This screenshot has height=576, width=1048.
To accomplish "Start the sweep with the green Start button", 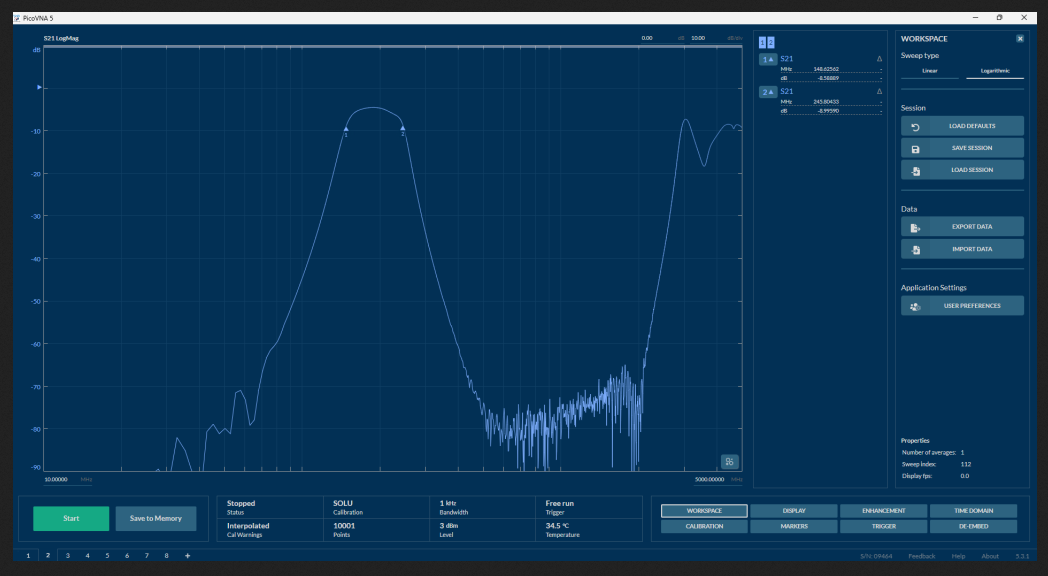I will coord(72,519).
